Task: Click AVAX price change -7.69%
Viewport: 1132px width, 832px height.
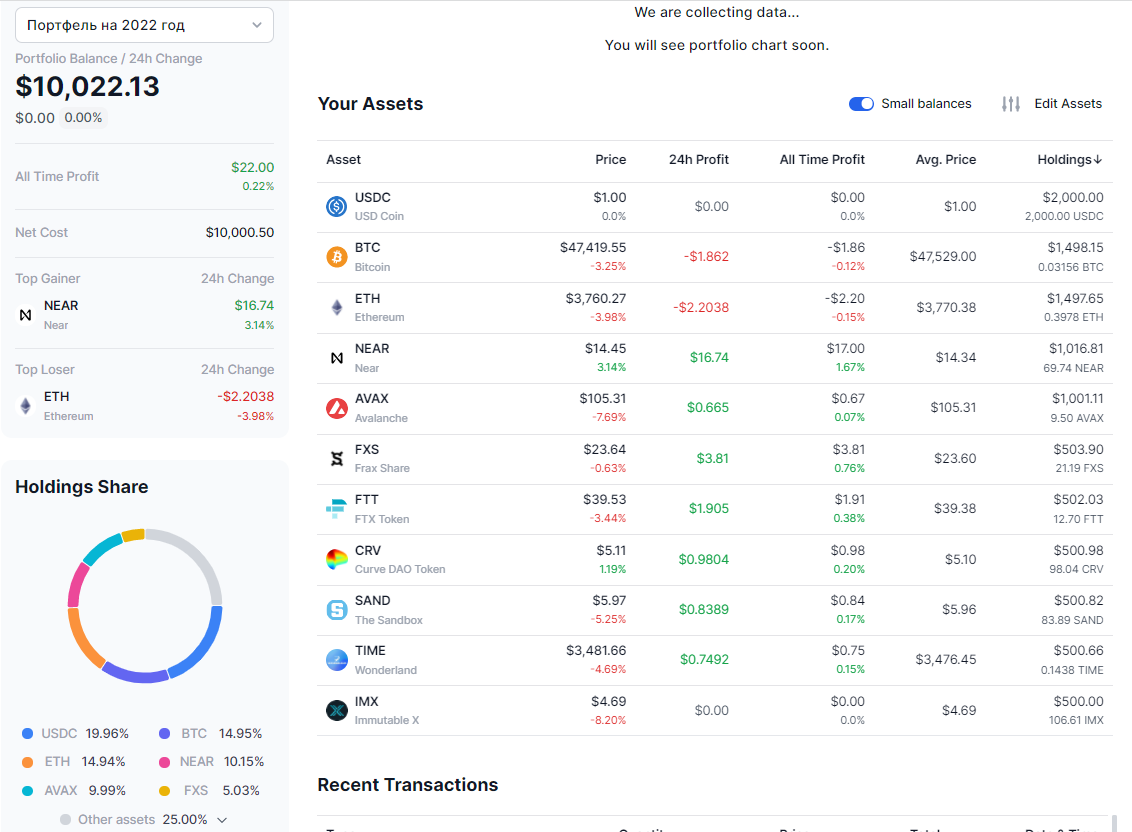Action: click(x=609, y=417)
